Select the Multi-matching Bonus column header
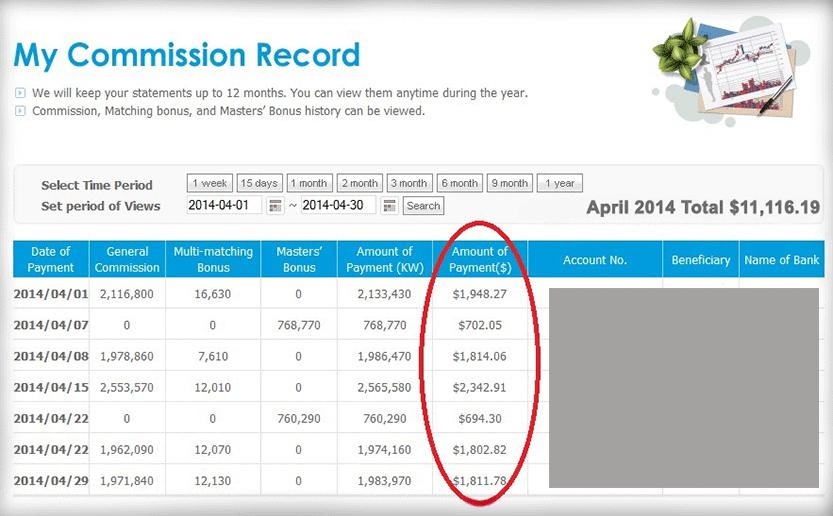 [x=211, y=260]
